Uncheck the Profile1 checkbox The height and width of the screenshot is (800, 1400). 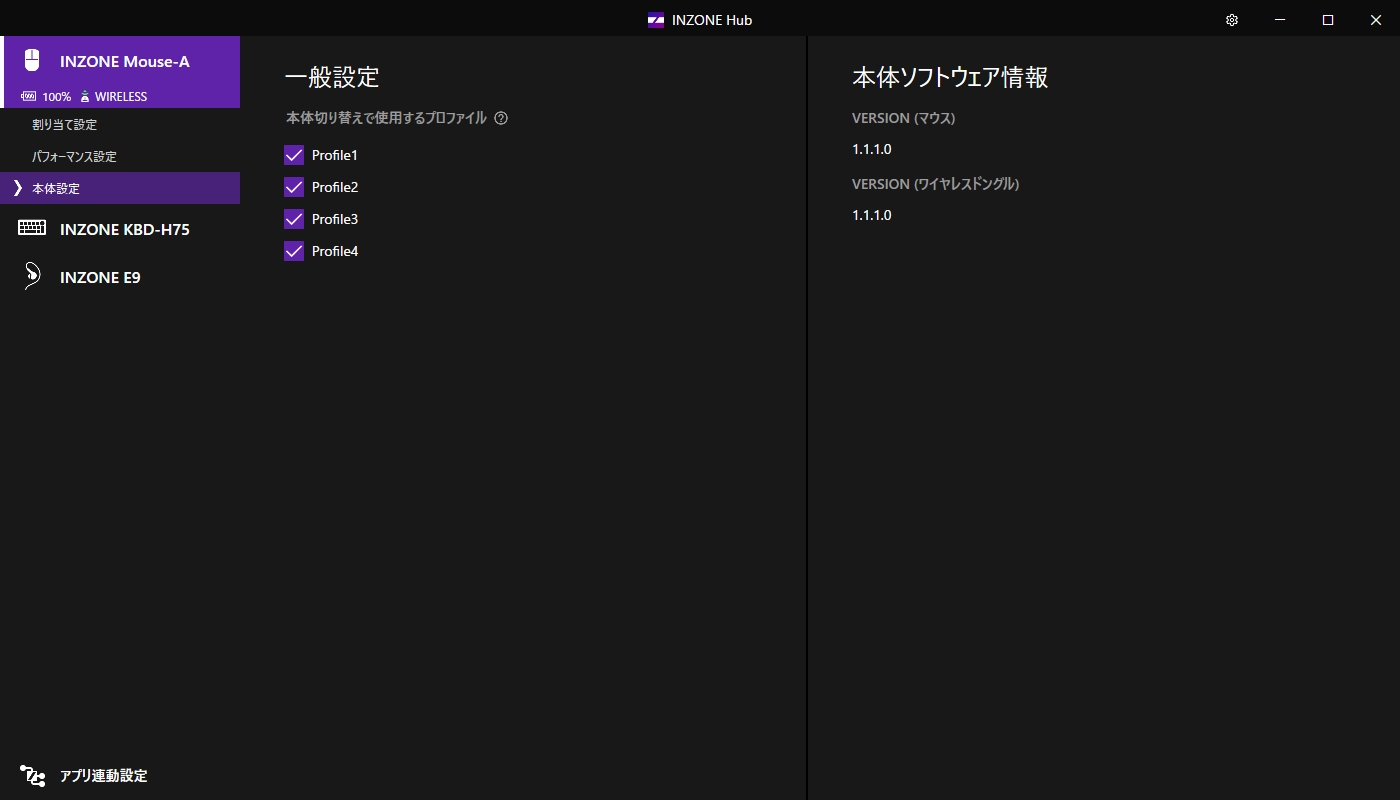294,155
